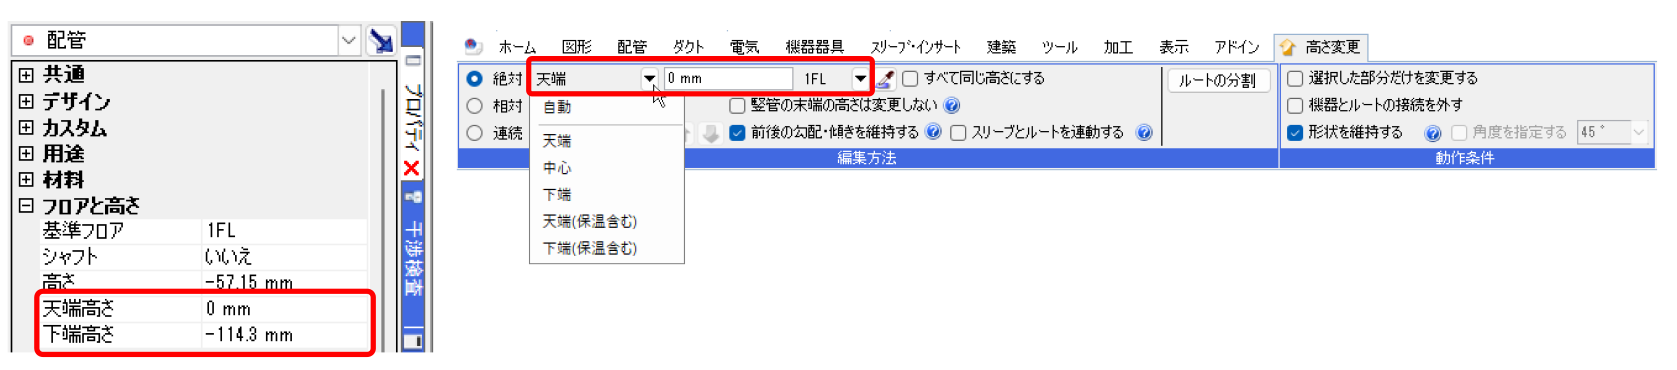Click the arrow icon beside 配管 selector
Screen dimensions: 1677x370
point(381,40)
